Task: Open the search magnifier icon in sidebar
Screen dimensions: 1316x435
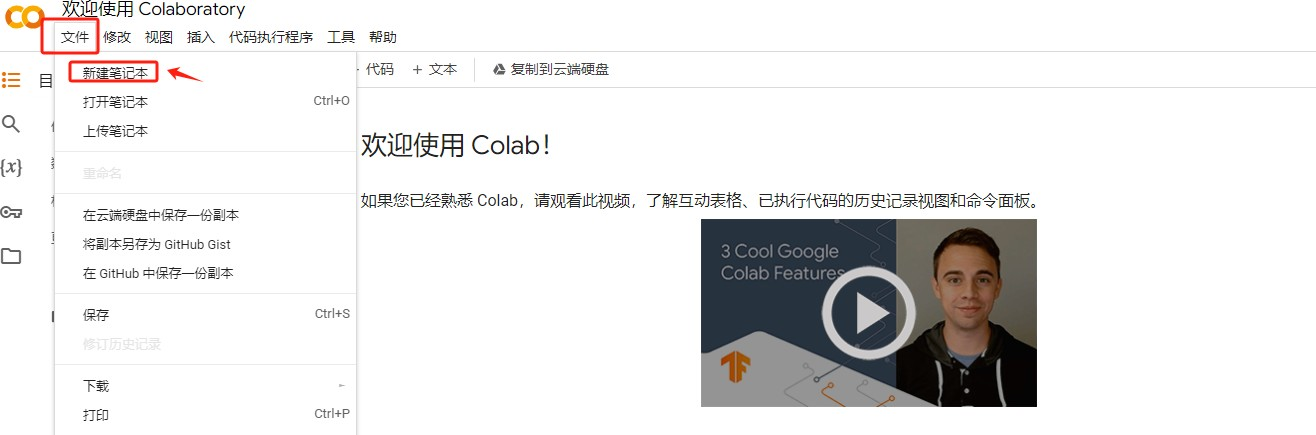Action: (11, 124)
